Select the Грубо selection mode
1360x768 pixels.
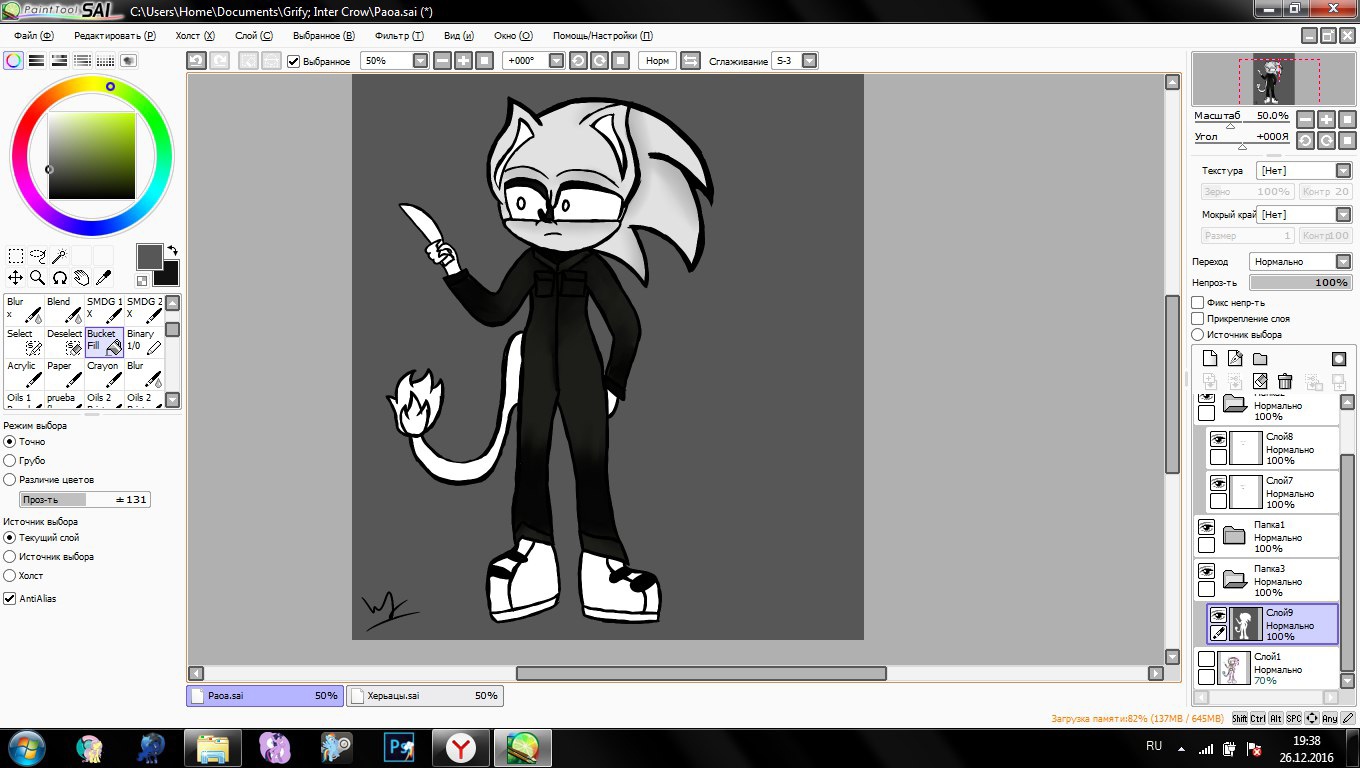pos(10,461)
